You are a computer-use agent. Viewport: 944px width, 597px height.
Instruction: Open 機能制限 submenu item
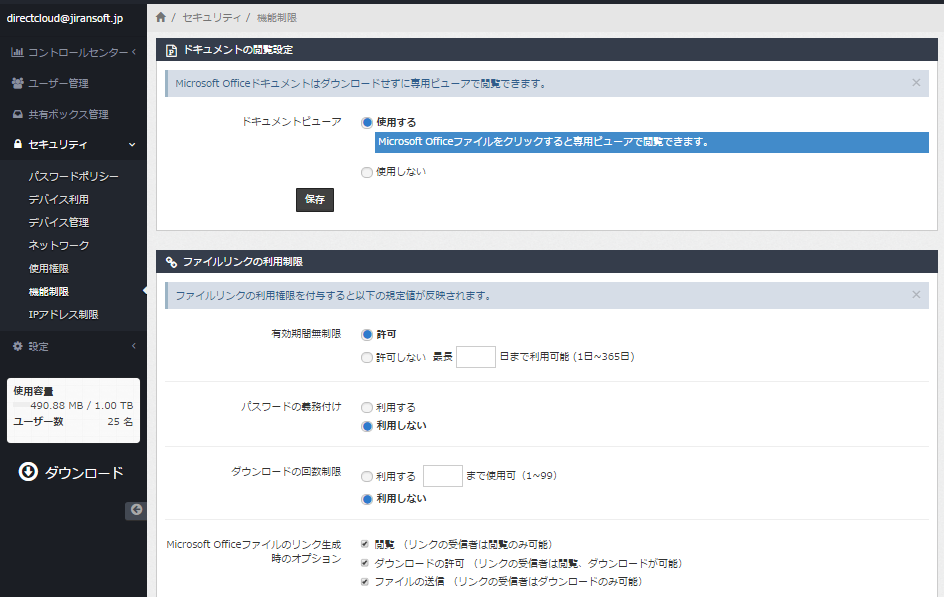49,291
